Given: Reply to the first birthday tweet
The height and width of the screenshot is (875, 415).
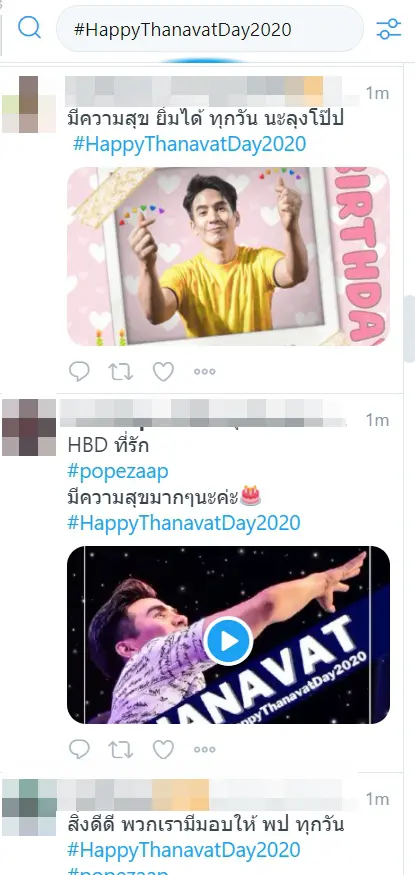Looking at the screenshot, I should (x=79, y=372).
